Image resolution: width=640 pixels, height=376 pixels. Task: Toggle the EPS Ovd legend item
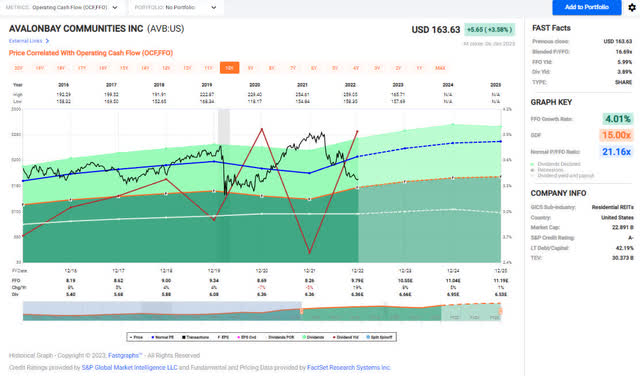tap(247, 337)
